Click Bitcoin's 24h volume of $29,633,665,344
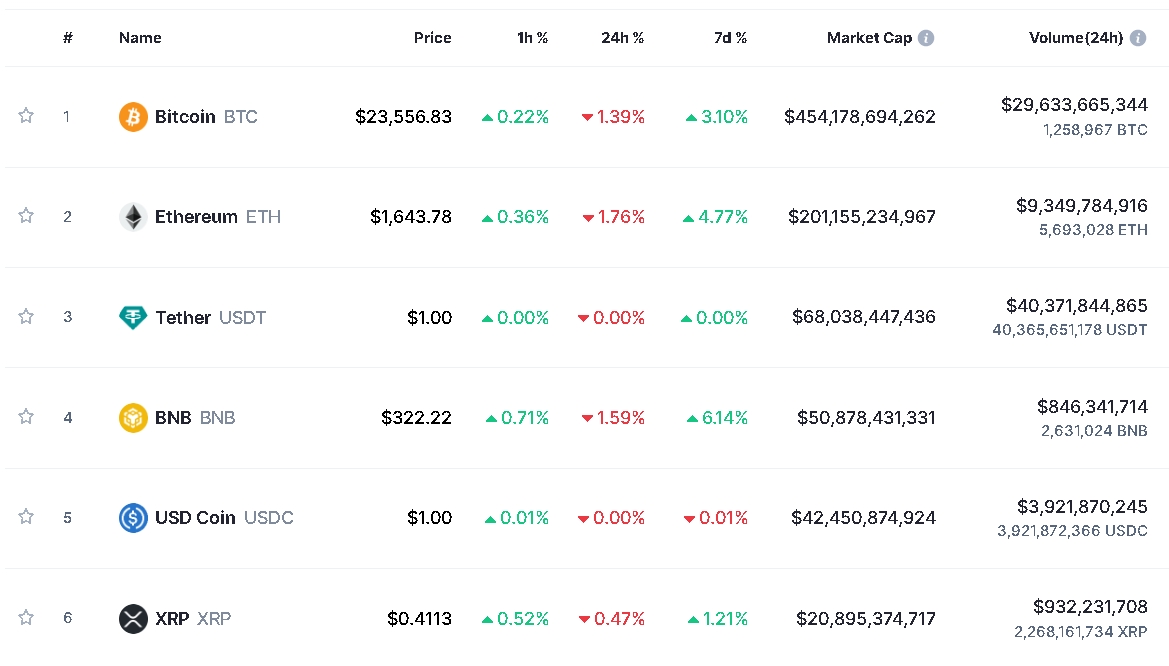 coord(1074,105)
